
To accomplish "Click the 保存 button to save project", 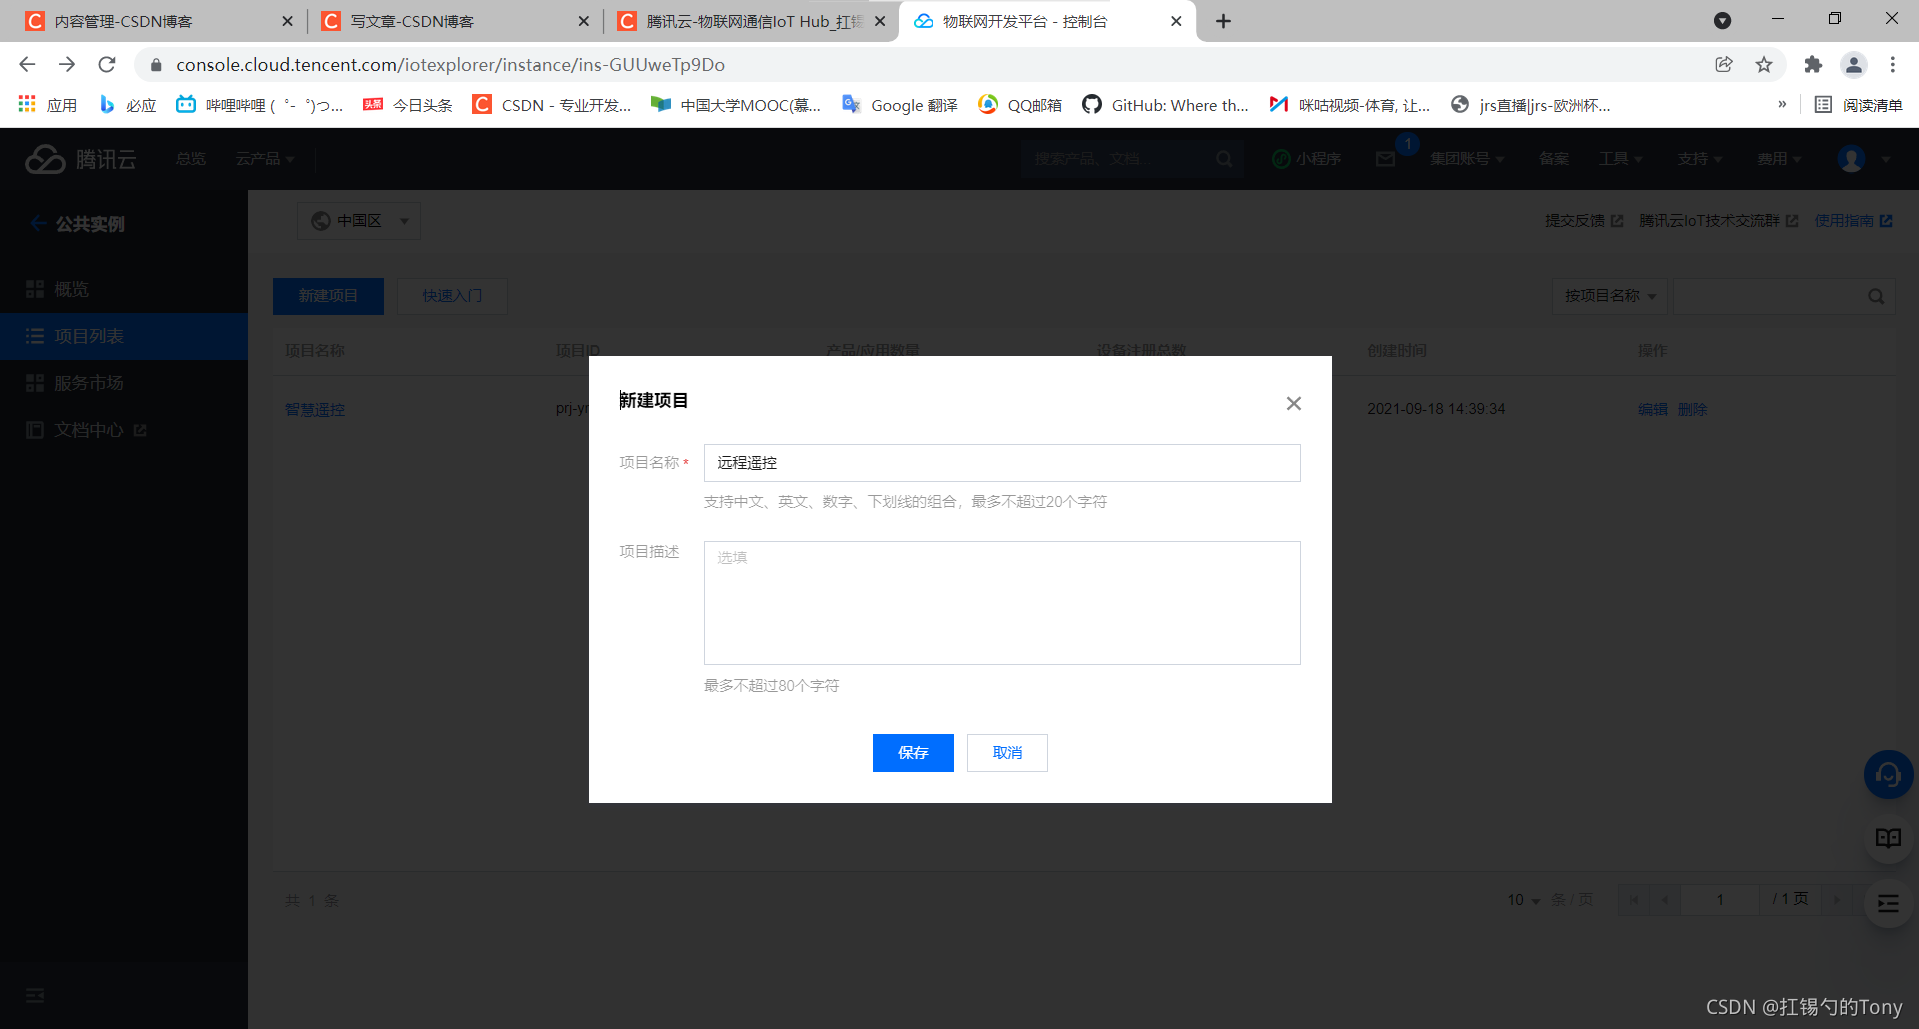I will tap(912, 752).
